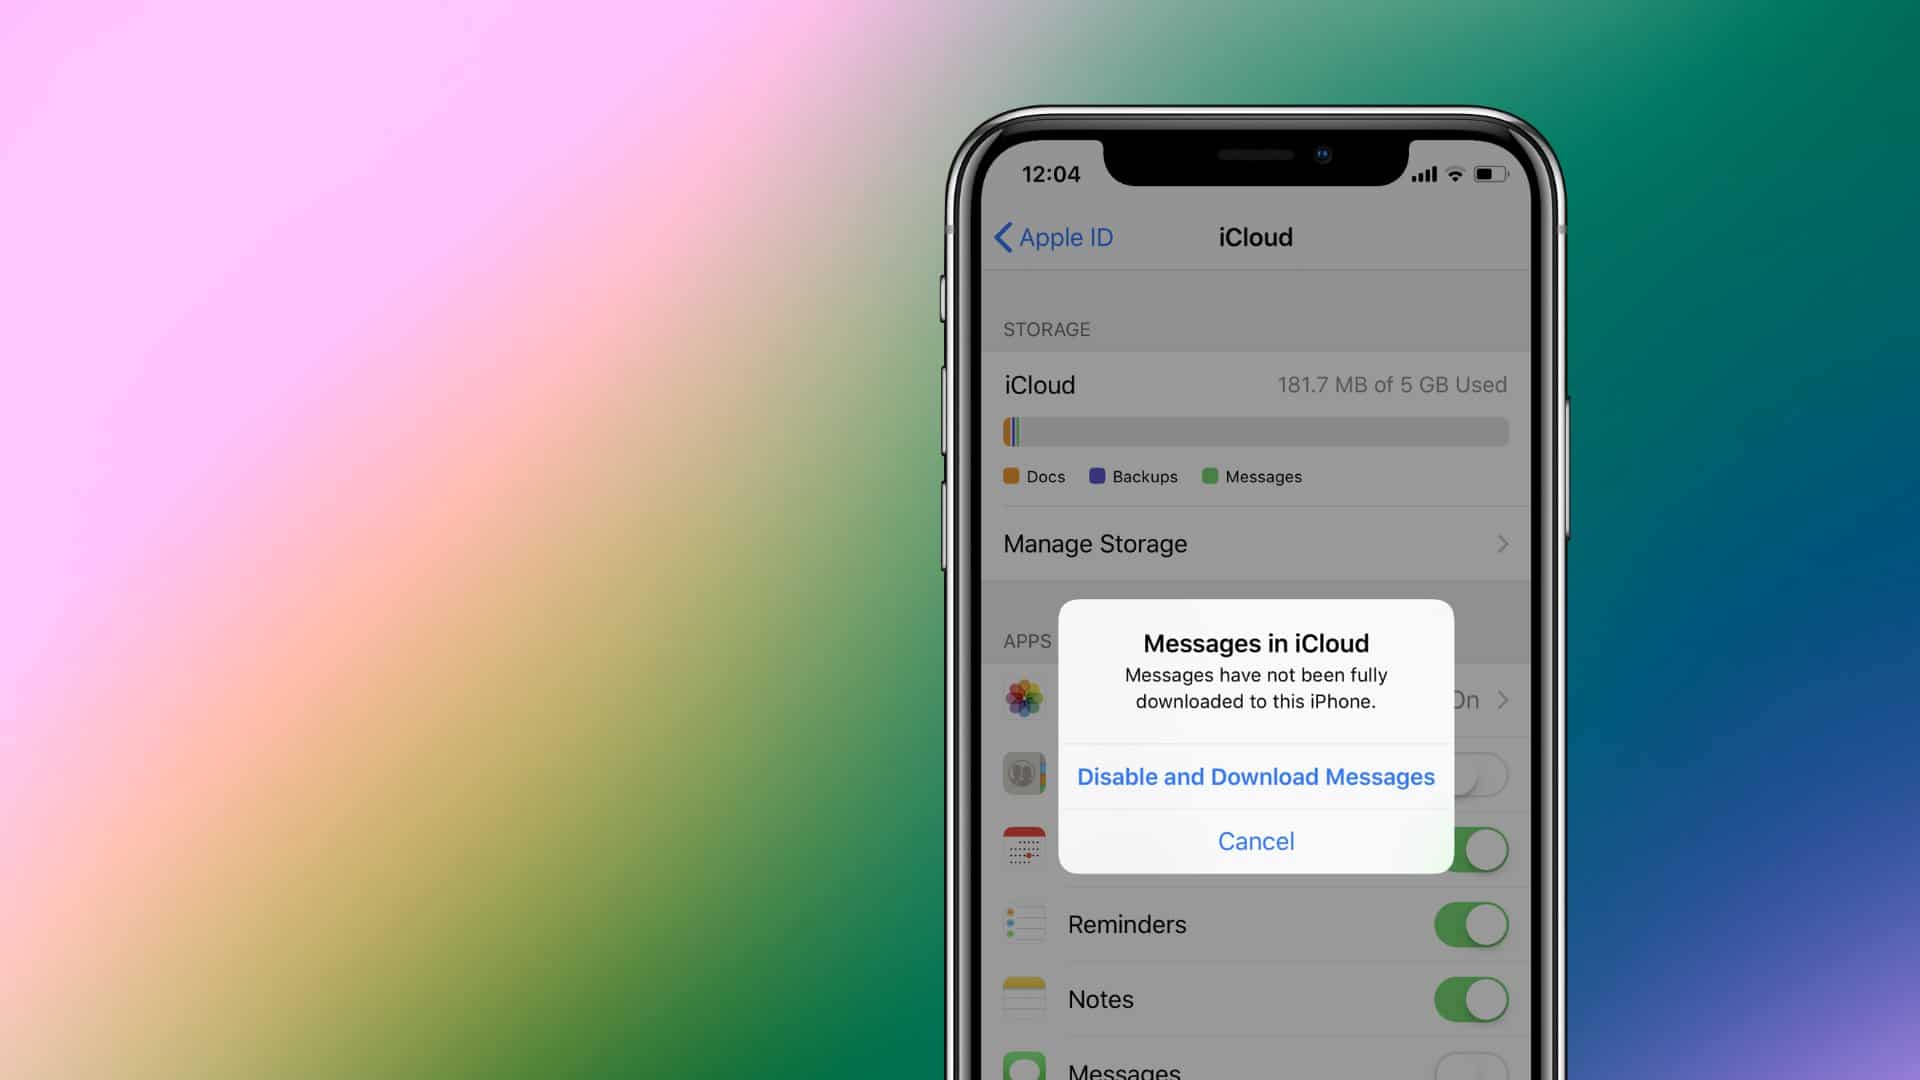Tap the Messages icon in storage legend

click(1208, 476)
